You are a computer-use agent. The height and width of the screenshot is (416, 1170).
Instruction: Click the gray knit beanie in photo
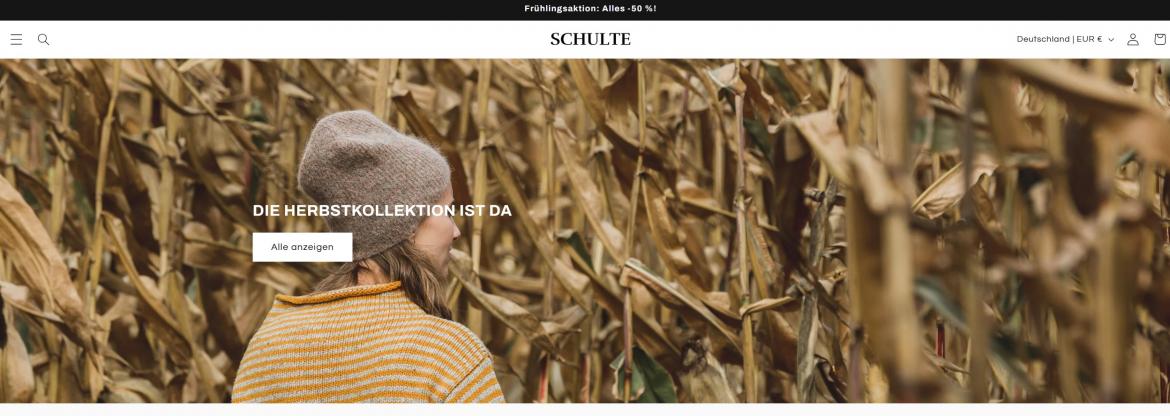[373, 179]
